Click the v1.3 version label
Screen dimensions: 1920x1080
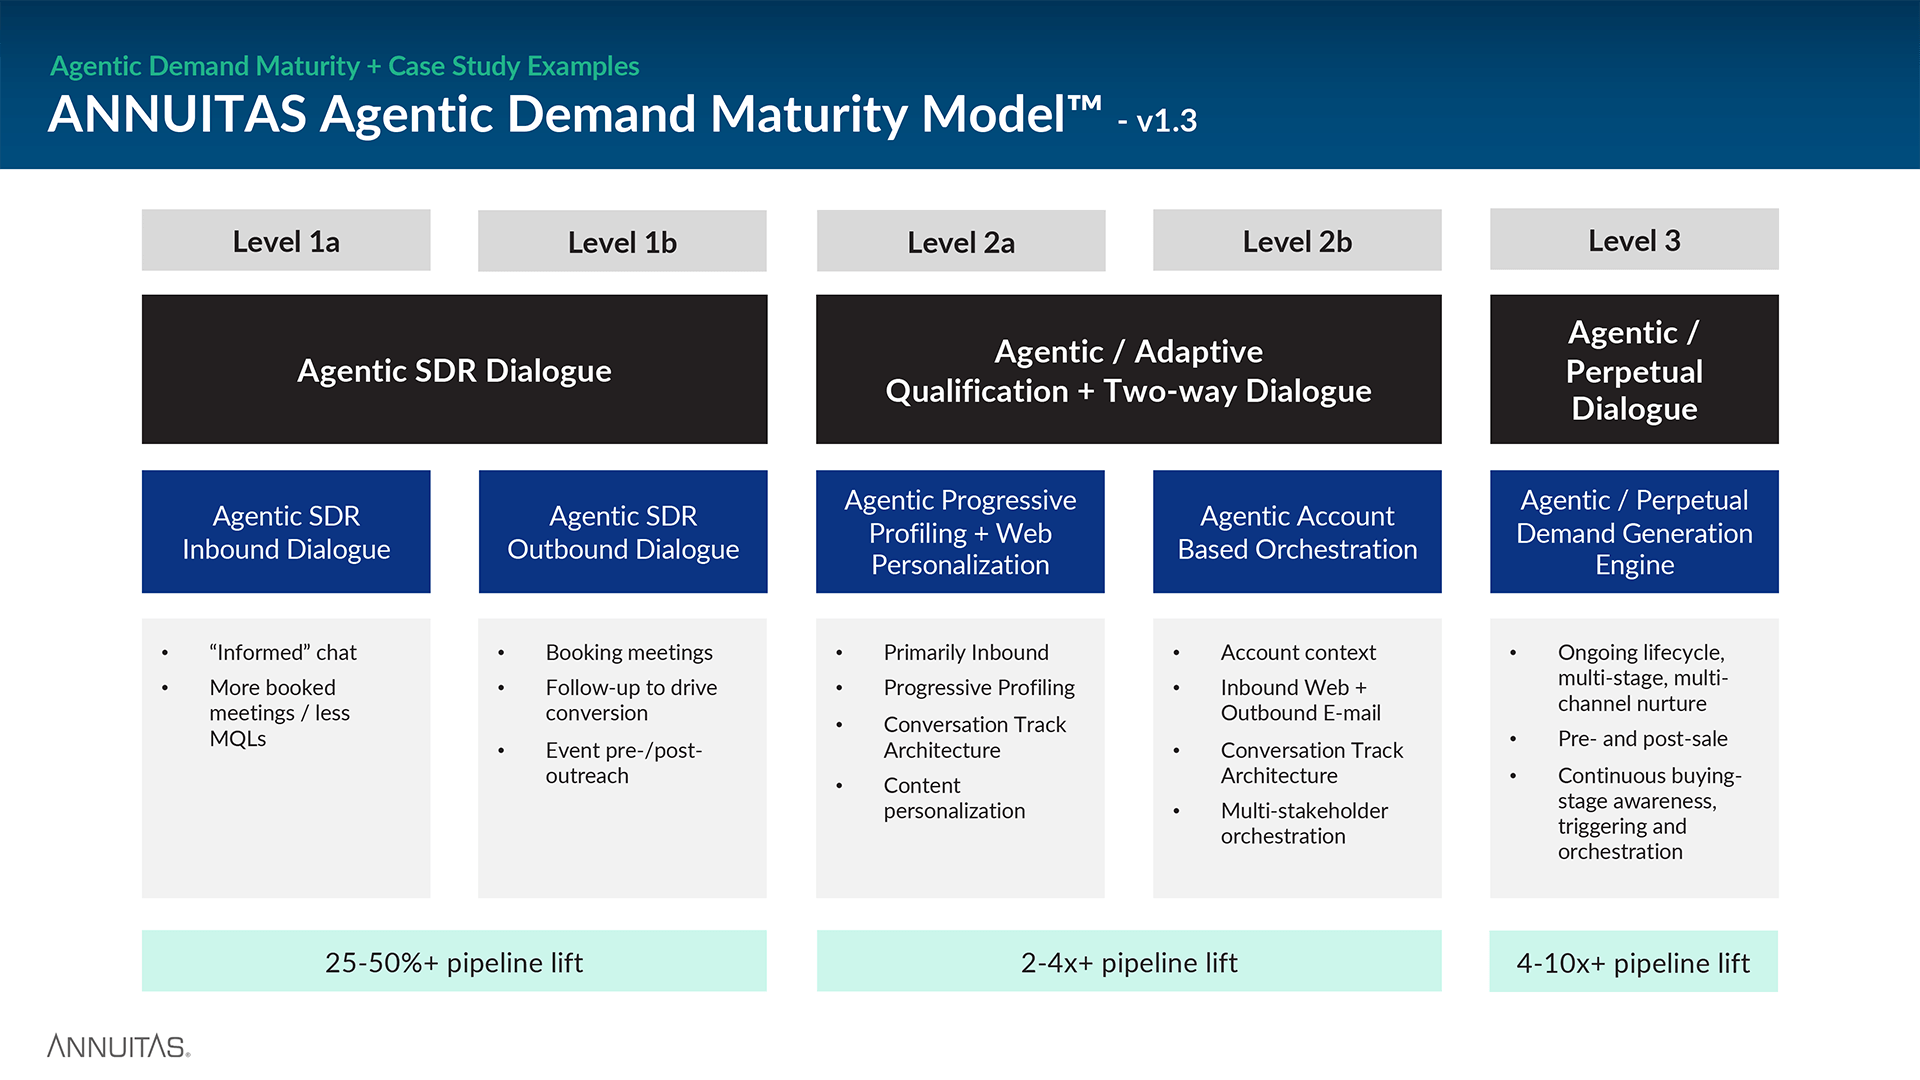tap(1166, 121)
